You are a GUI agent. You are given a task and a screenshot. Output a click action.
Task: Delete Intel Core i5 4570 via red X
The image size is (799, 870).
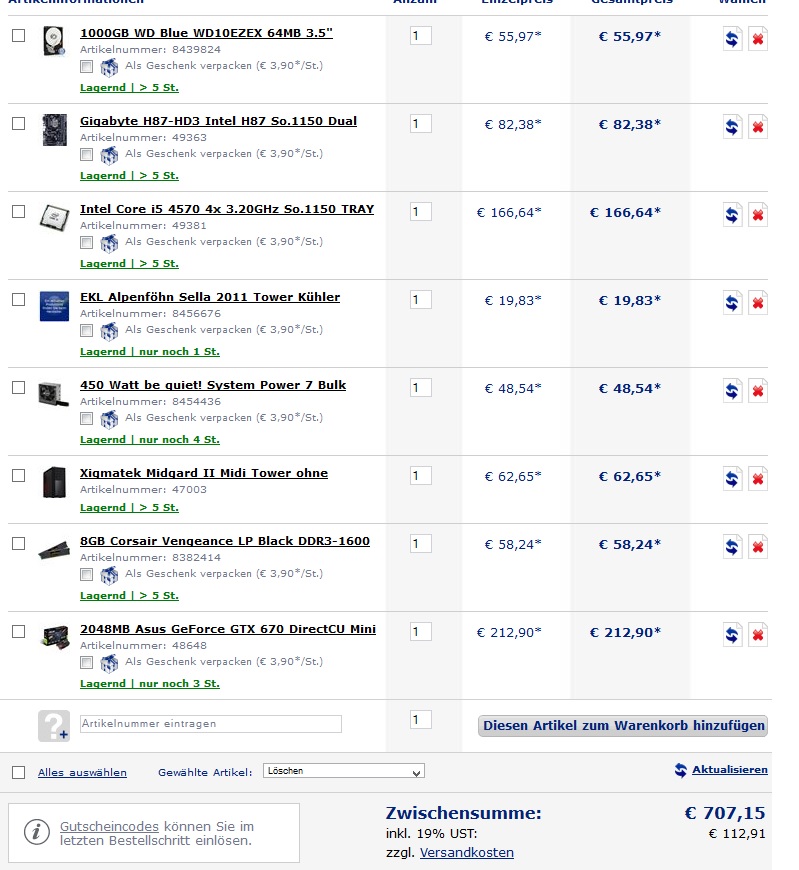tap(758, 215)
